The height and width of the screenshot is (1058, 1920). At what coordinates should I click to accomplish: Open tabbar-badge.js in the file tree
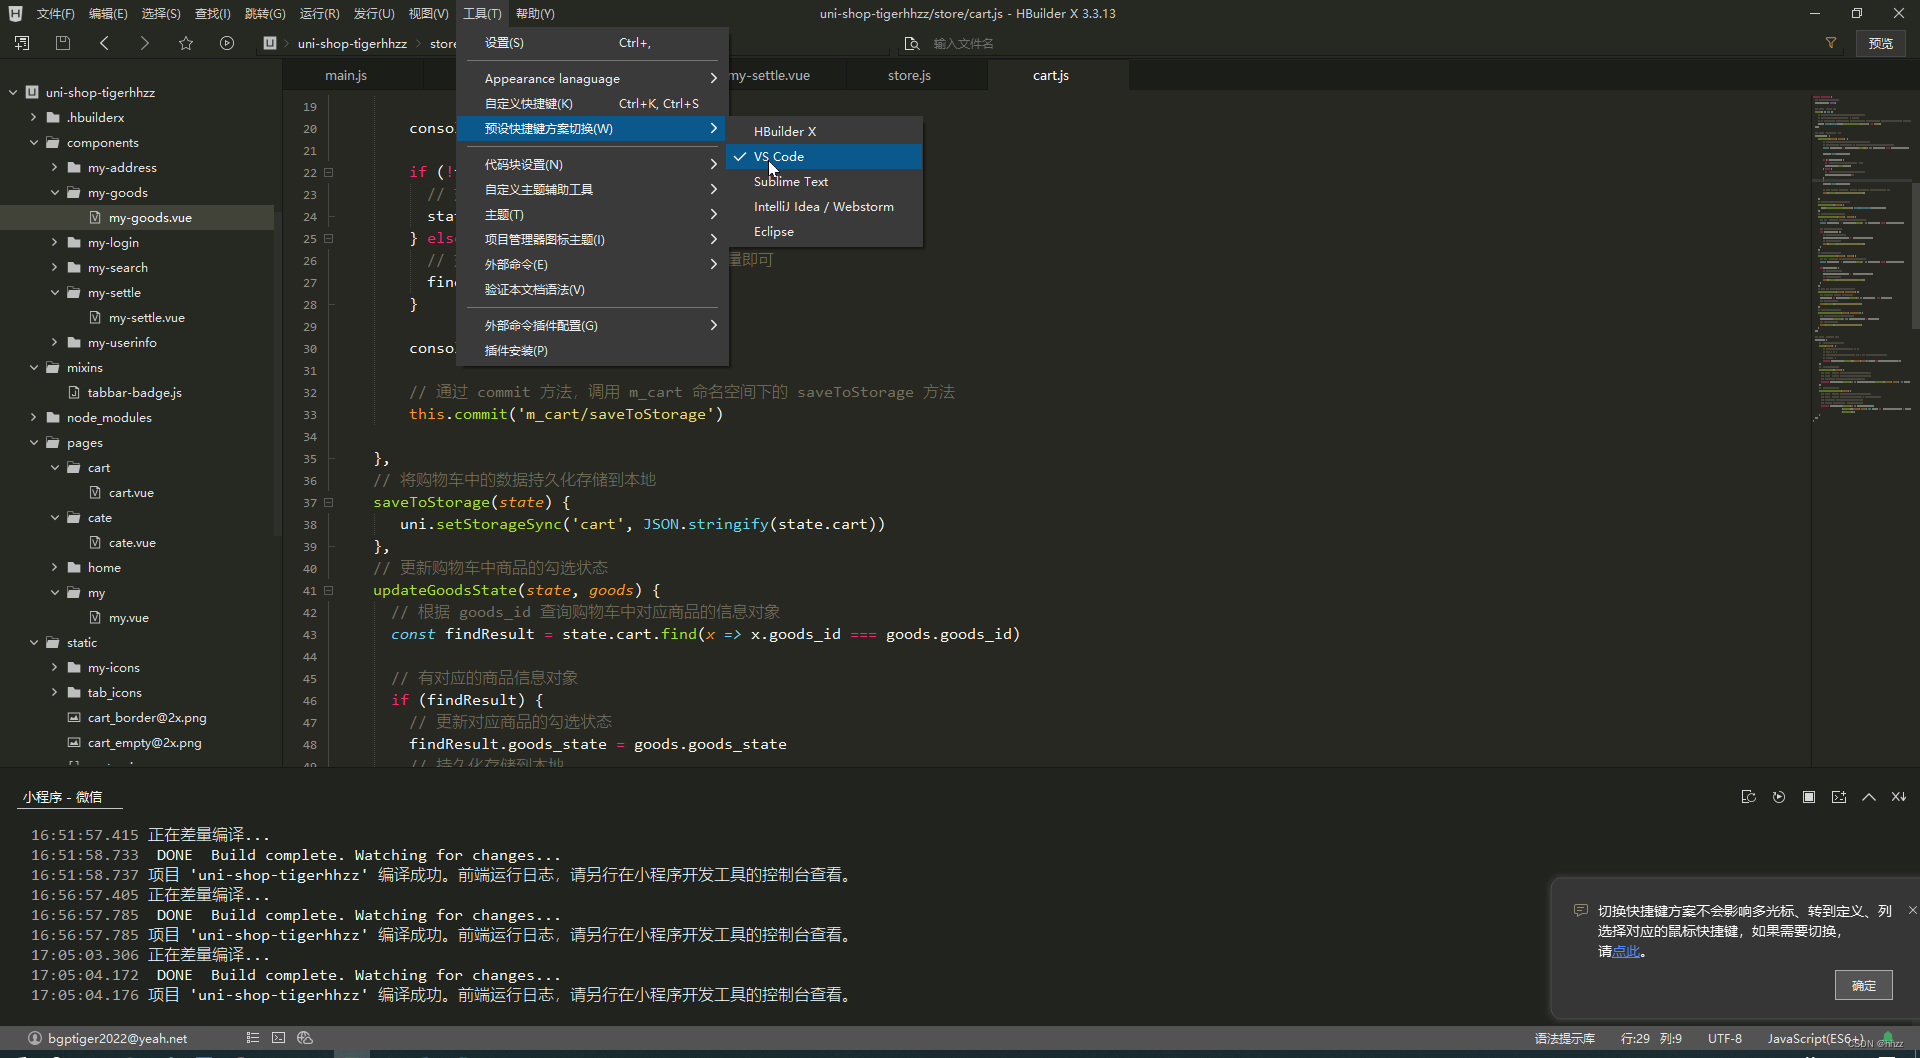tap(134, 392)
